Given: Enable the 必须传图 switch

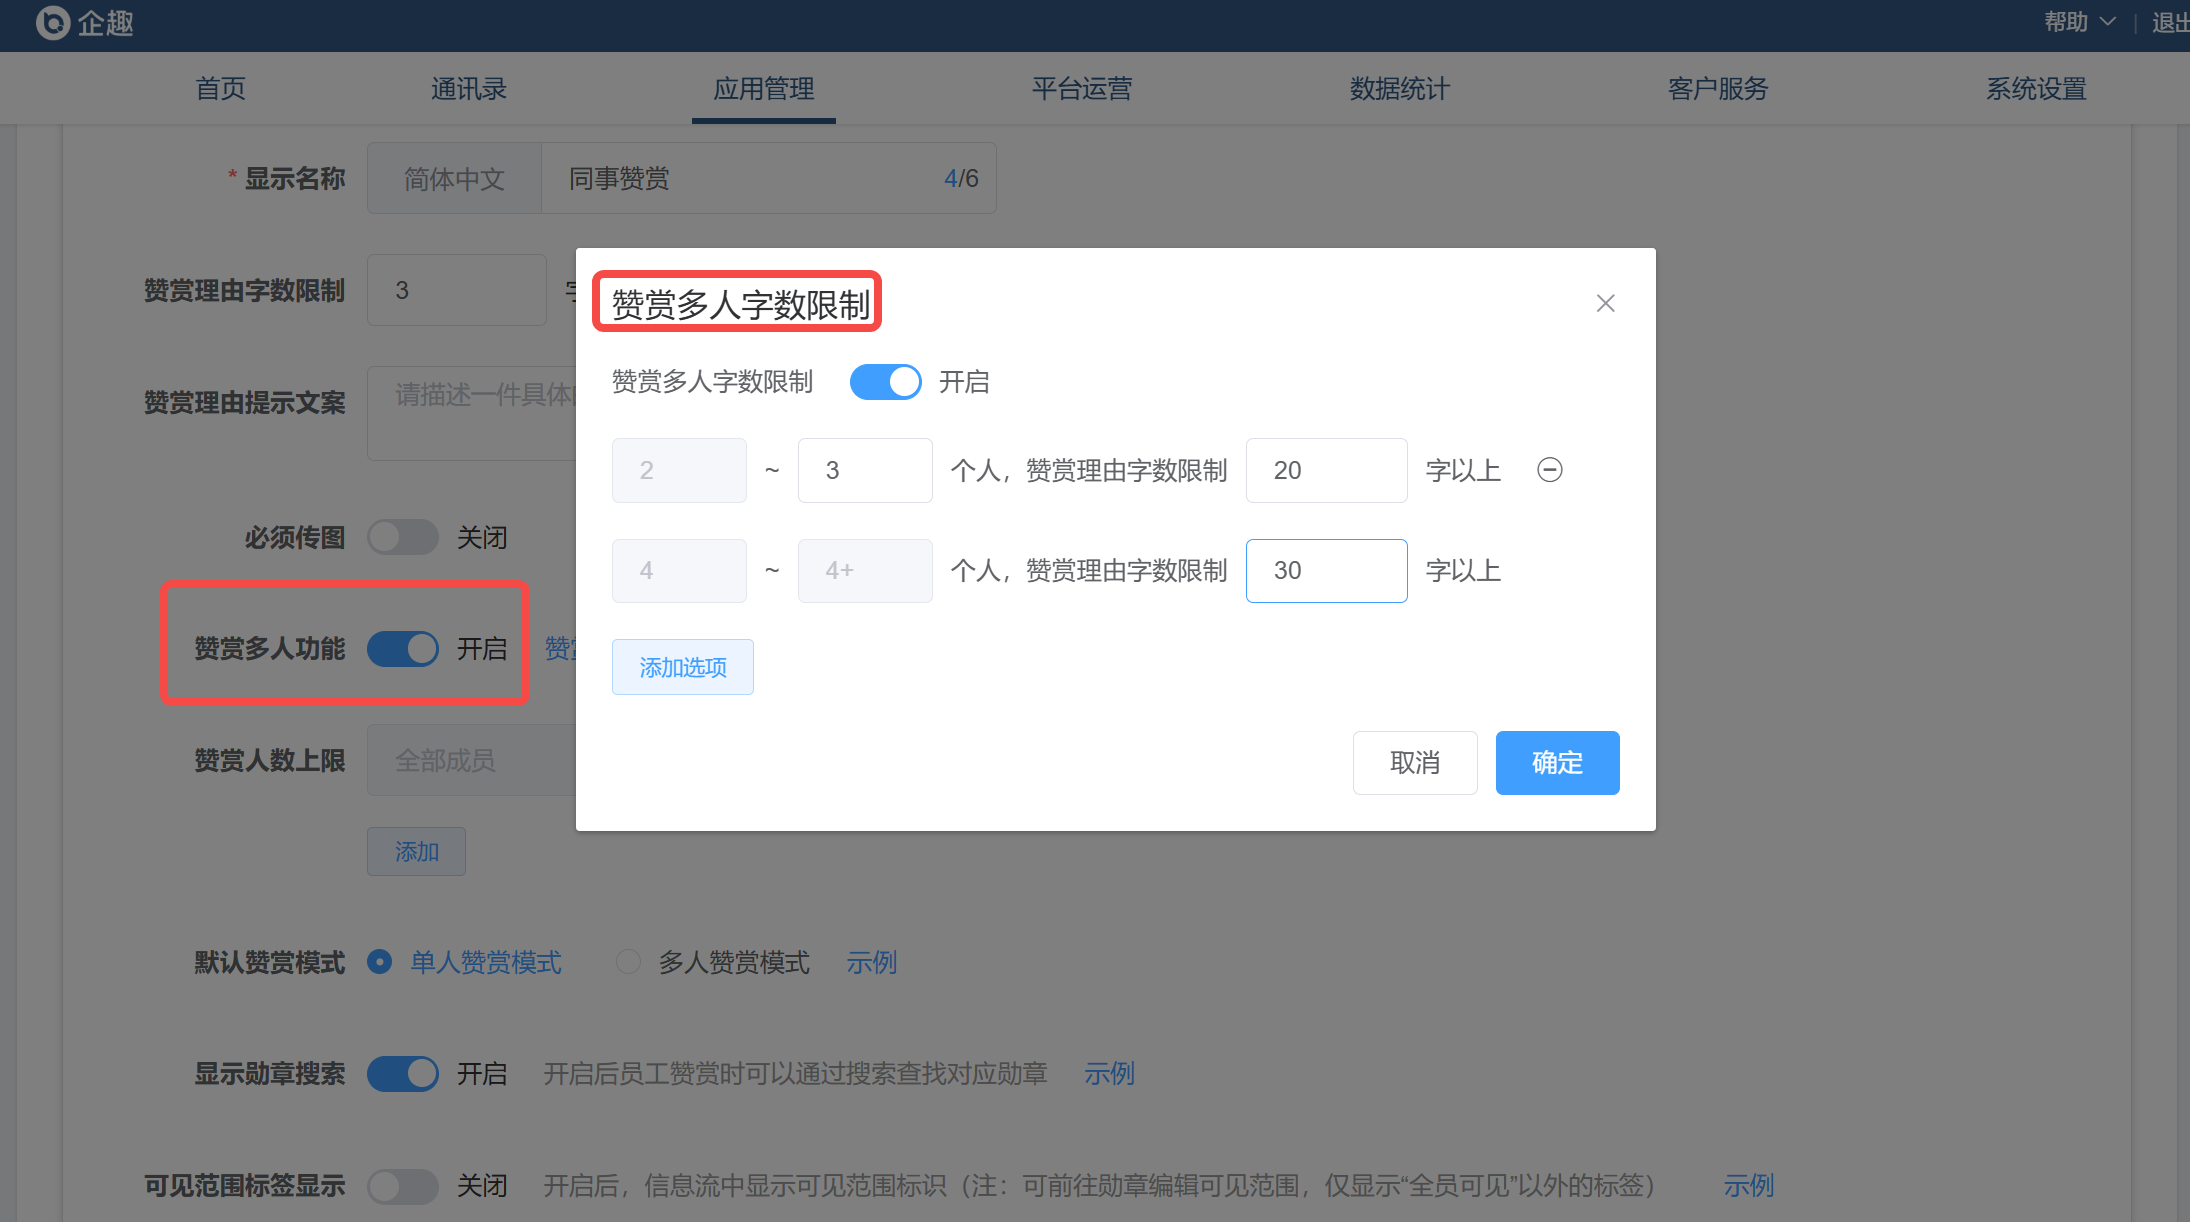Looking at the screenshot, I should coord(402,538).
